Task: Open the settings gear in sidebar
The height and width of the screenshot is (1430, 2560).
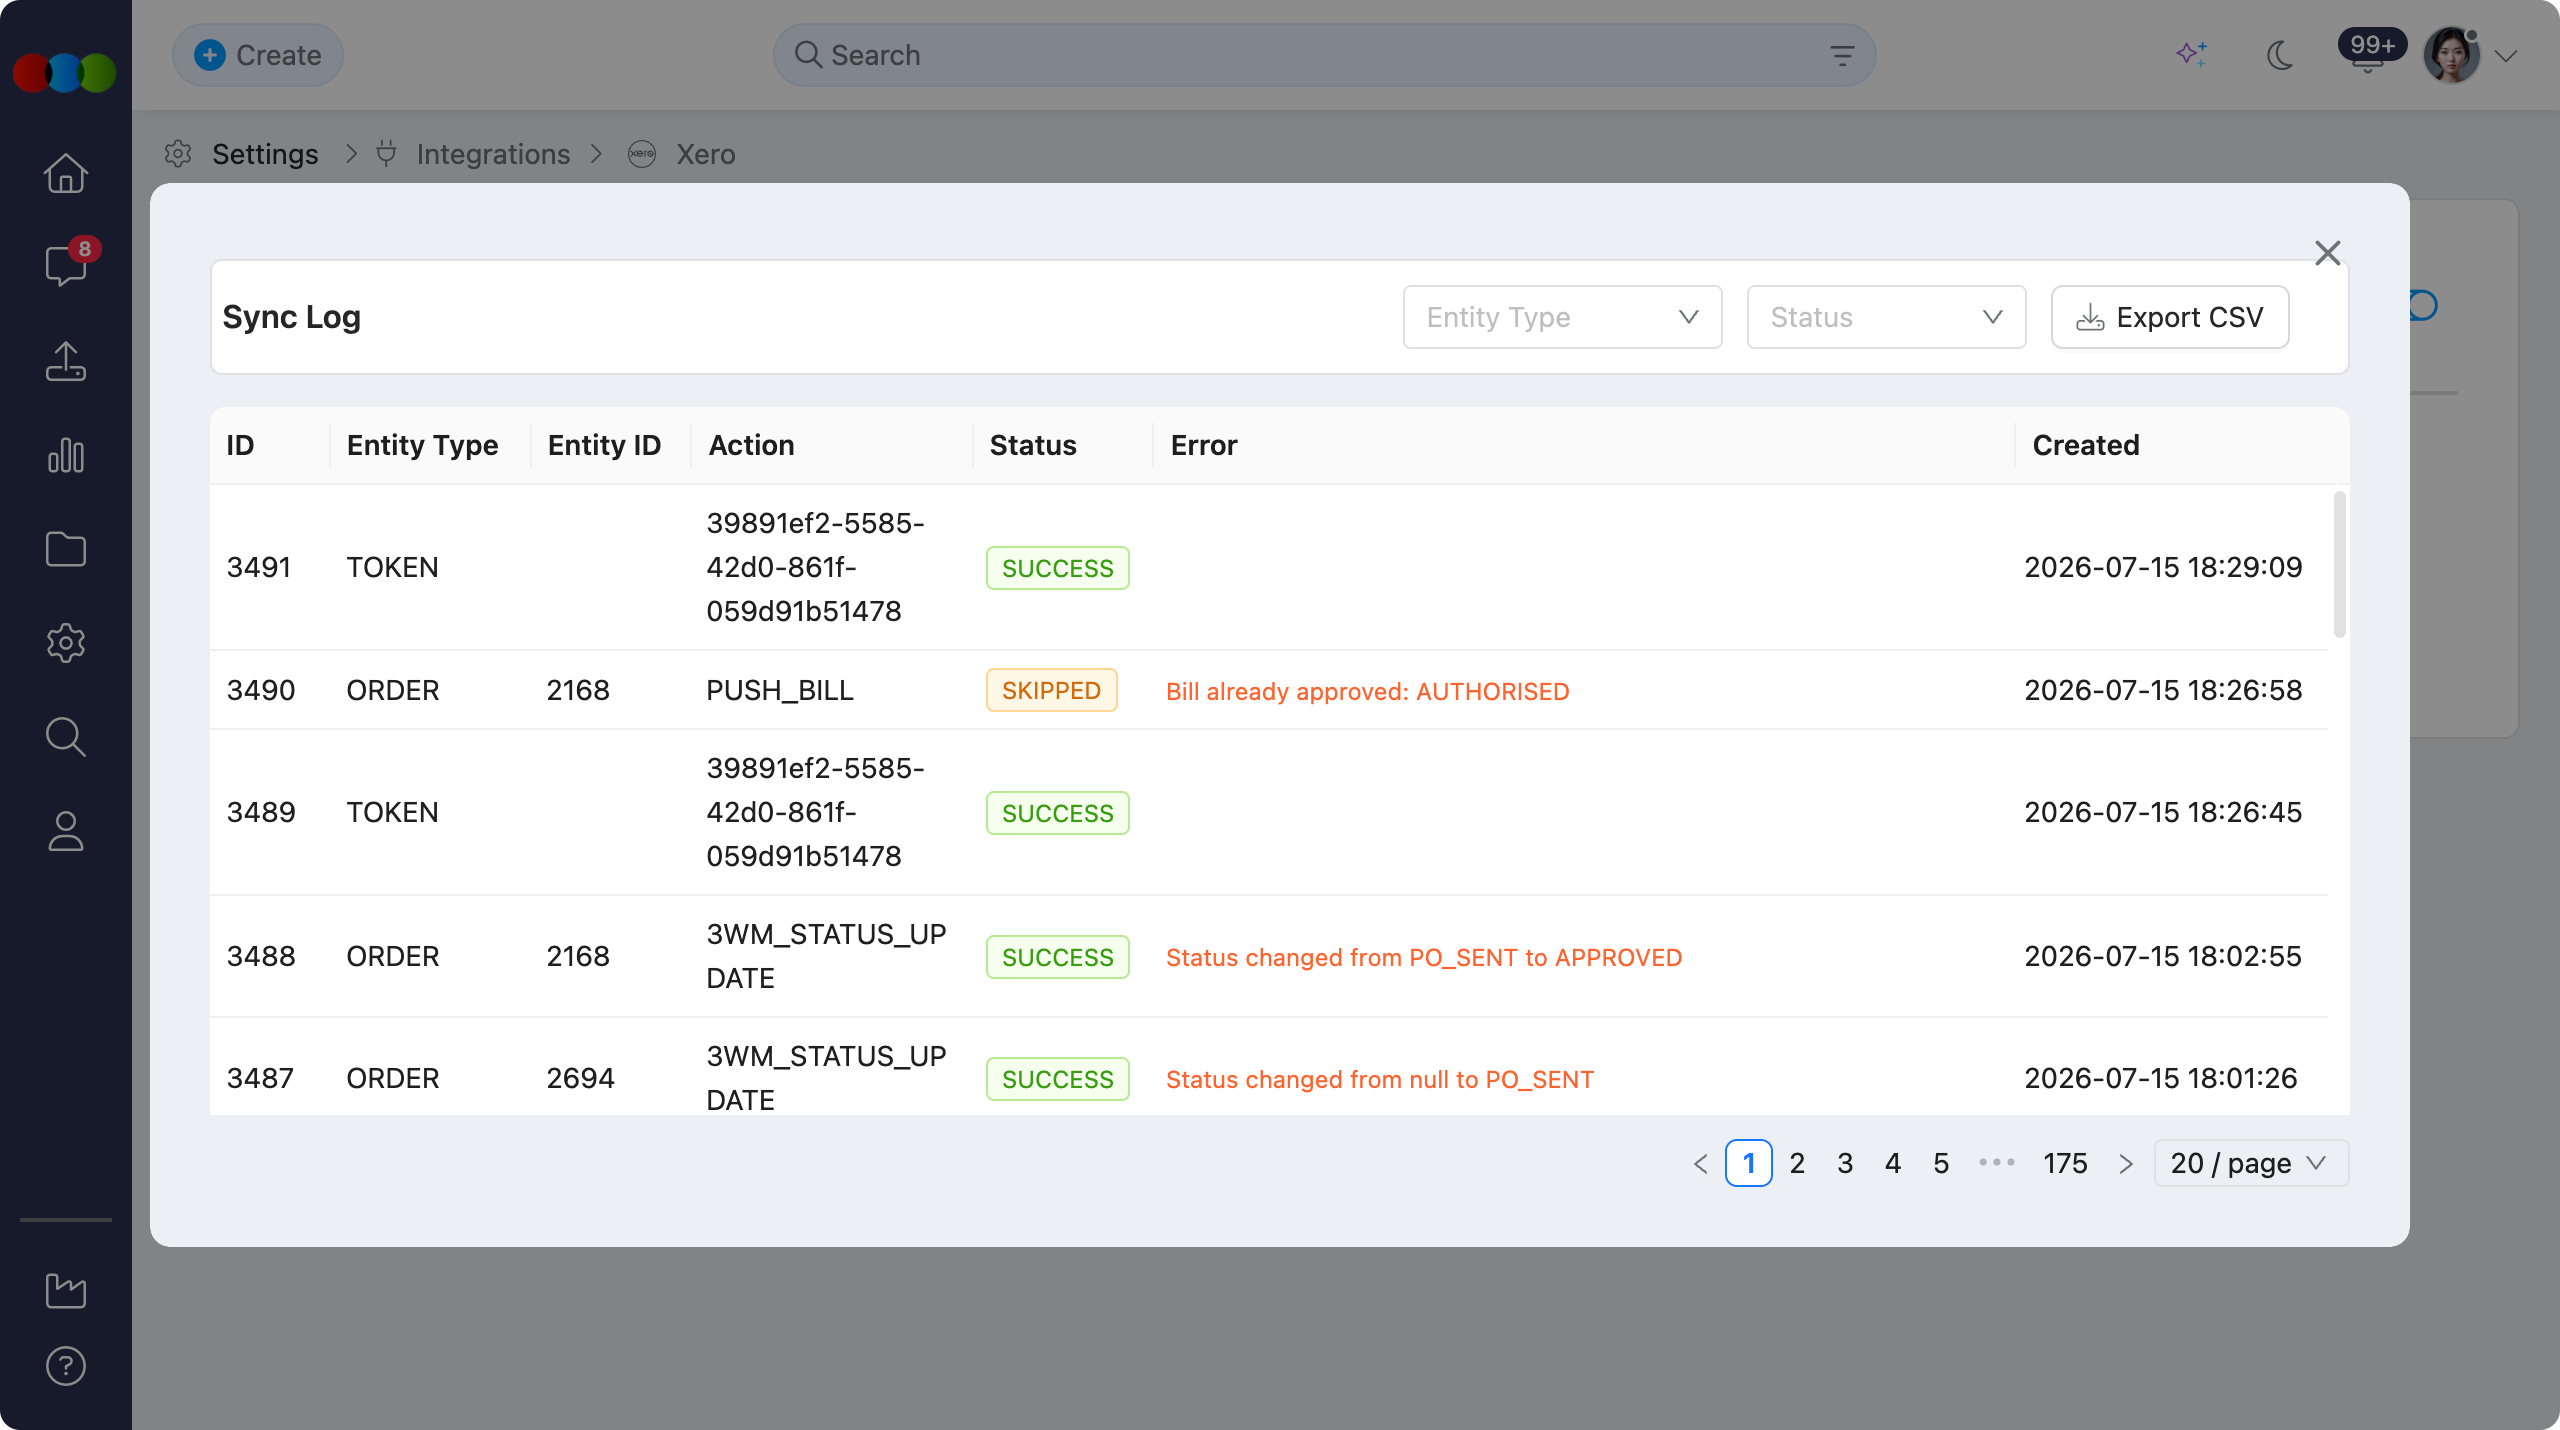Action: click(66, 643)
